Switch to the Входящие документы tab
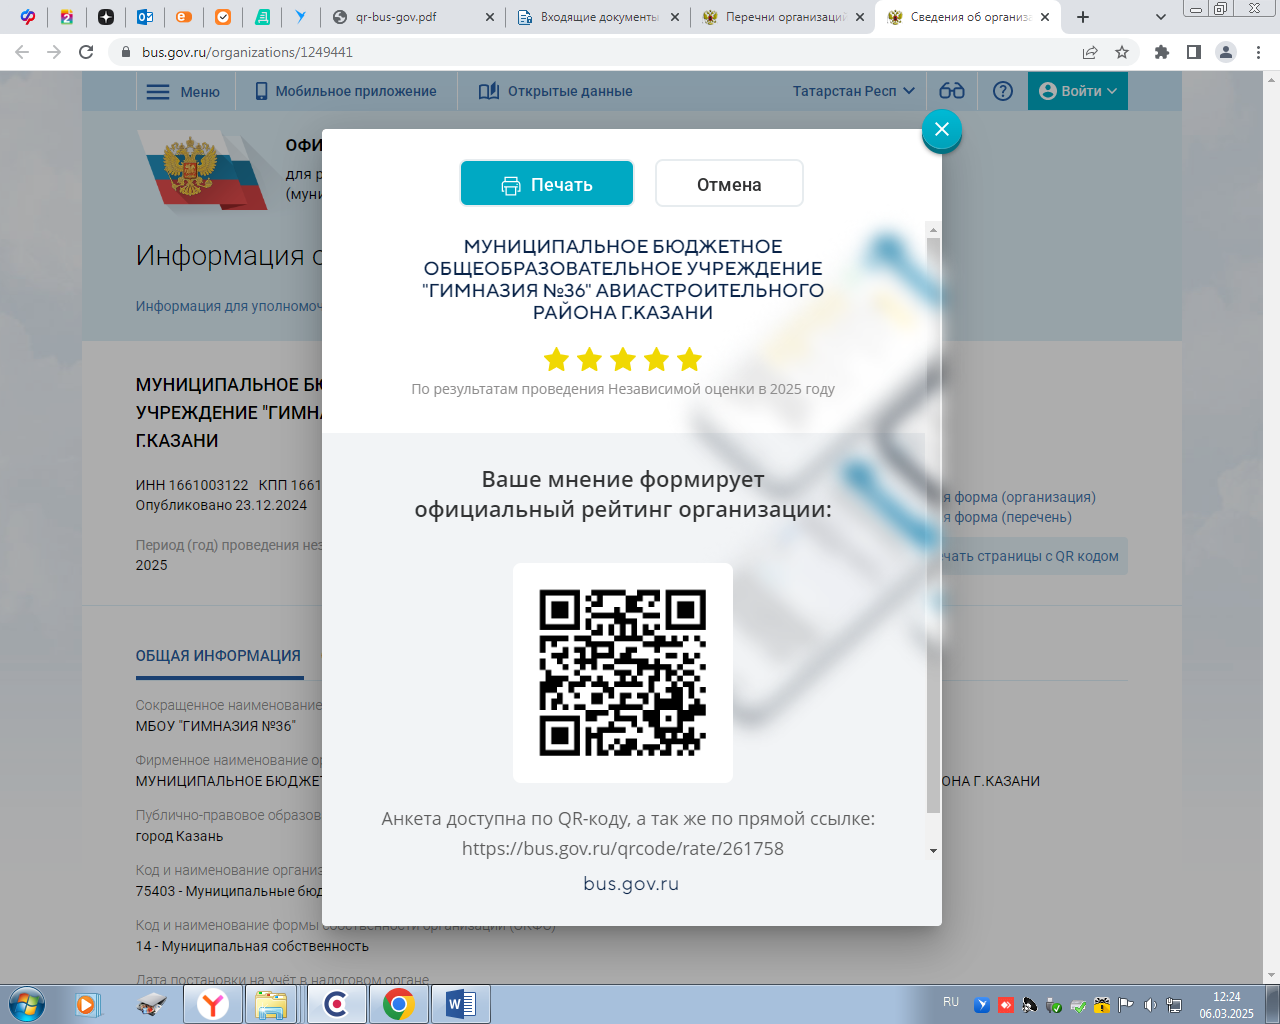This screenshot has width=1280, height=1024. [x=598, y=17]
